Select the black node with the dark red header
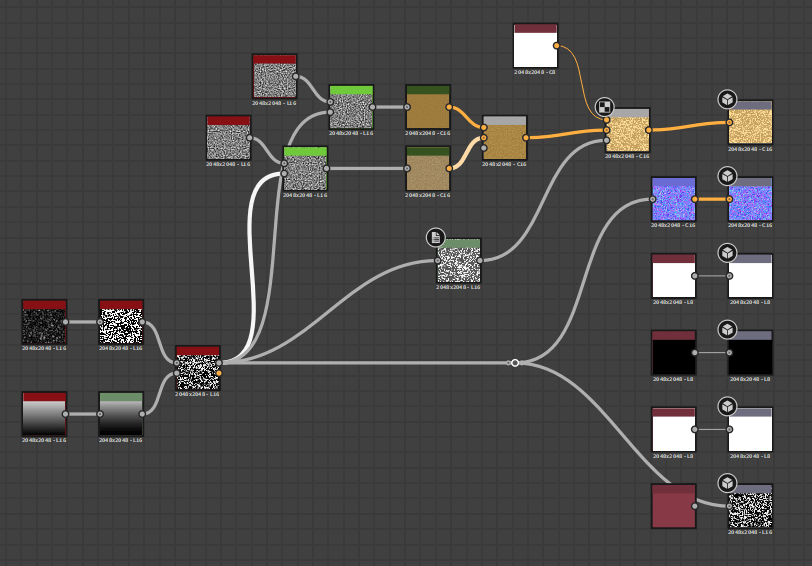This screenshot has width=812, height=566. [673, 353]
